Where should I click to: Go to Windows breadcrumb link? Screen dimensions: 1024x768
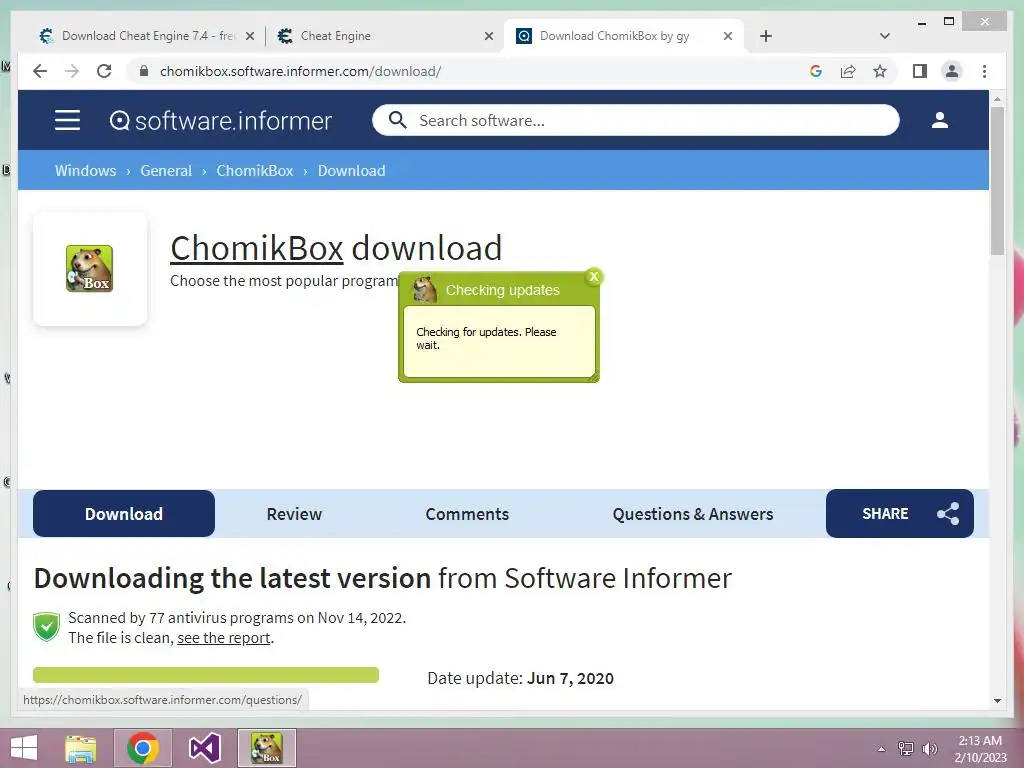[x=86, y=170]
